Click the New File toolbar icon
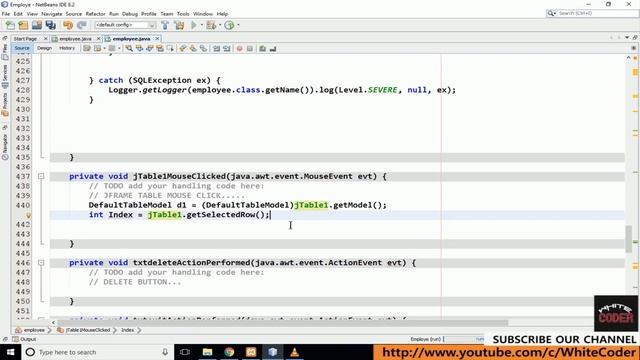The width and height of the screenshot is (640, 360). click(x=10, y=25)
